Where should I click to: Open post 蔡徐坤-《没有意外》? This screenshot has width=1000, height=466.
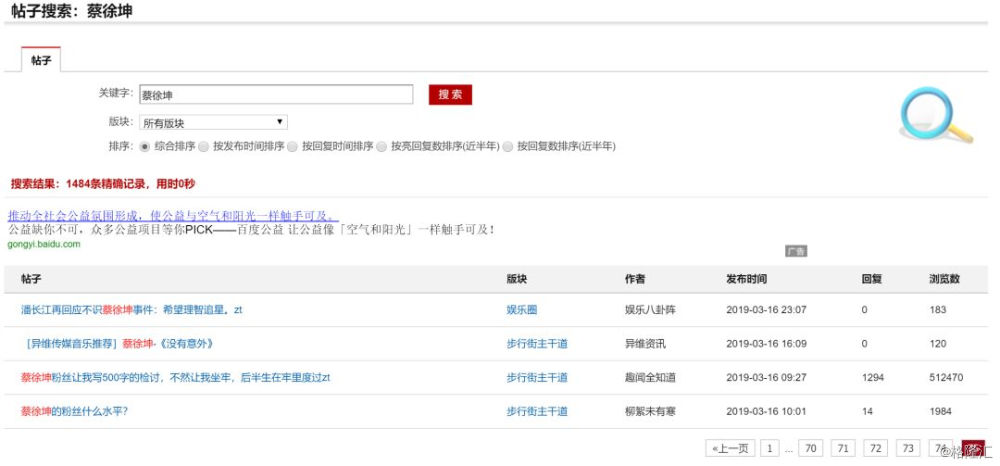120,344
